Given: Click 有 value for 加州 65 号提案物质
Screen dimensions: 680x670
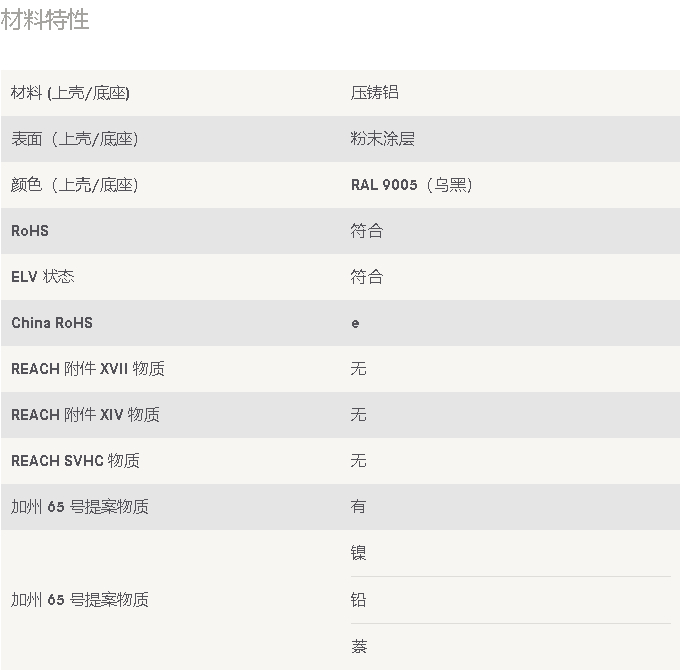Looking at the screenshot, I should pos(358,507).
